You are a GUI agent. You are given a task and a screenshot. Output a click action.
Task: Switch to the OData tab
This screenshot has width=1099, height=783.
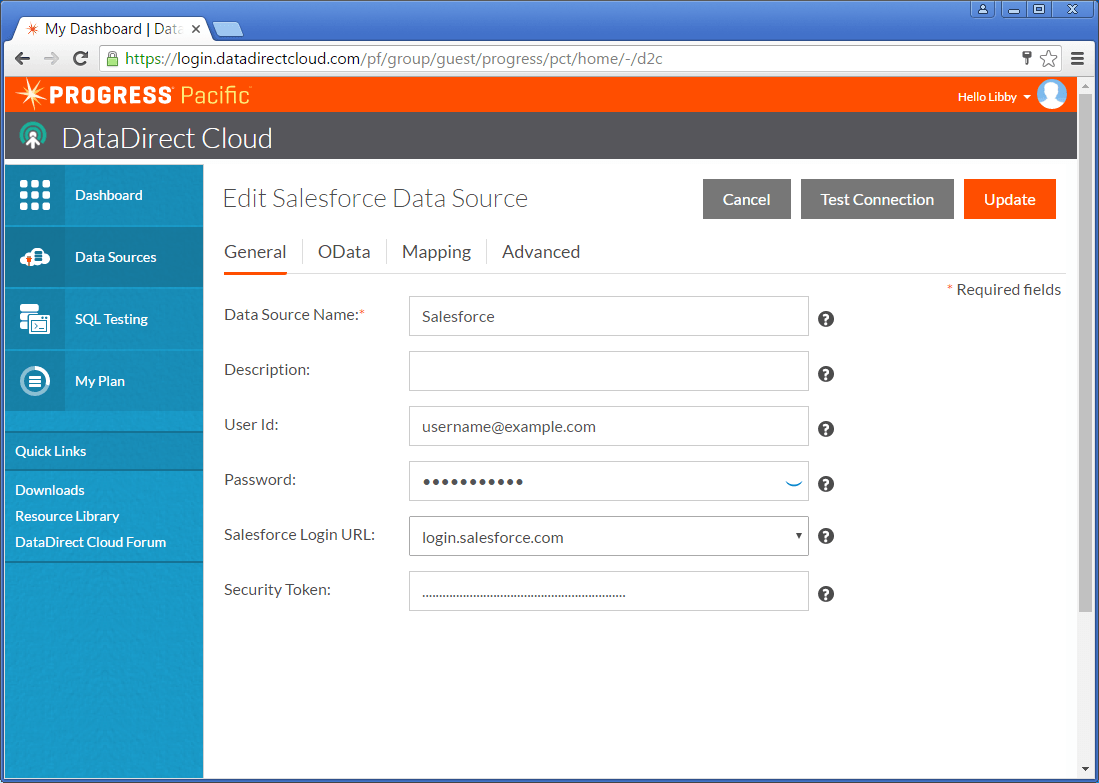coord(344,252)
